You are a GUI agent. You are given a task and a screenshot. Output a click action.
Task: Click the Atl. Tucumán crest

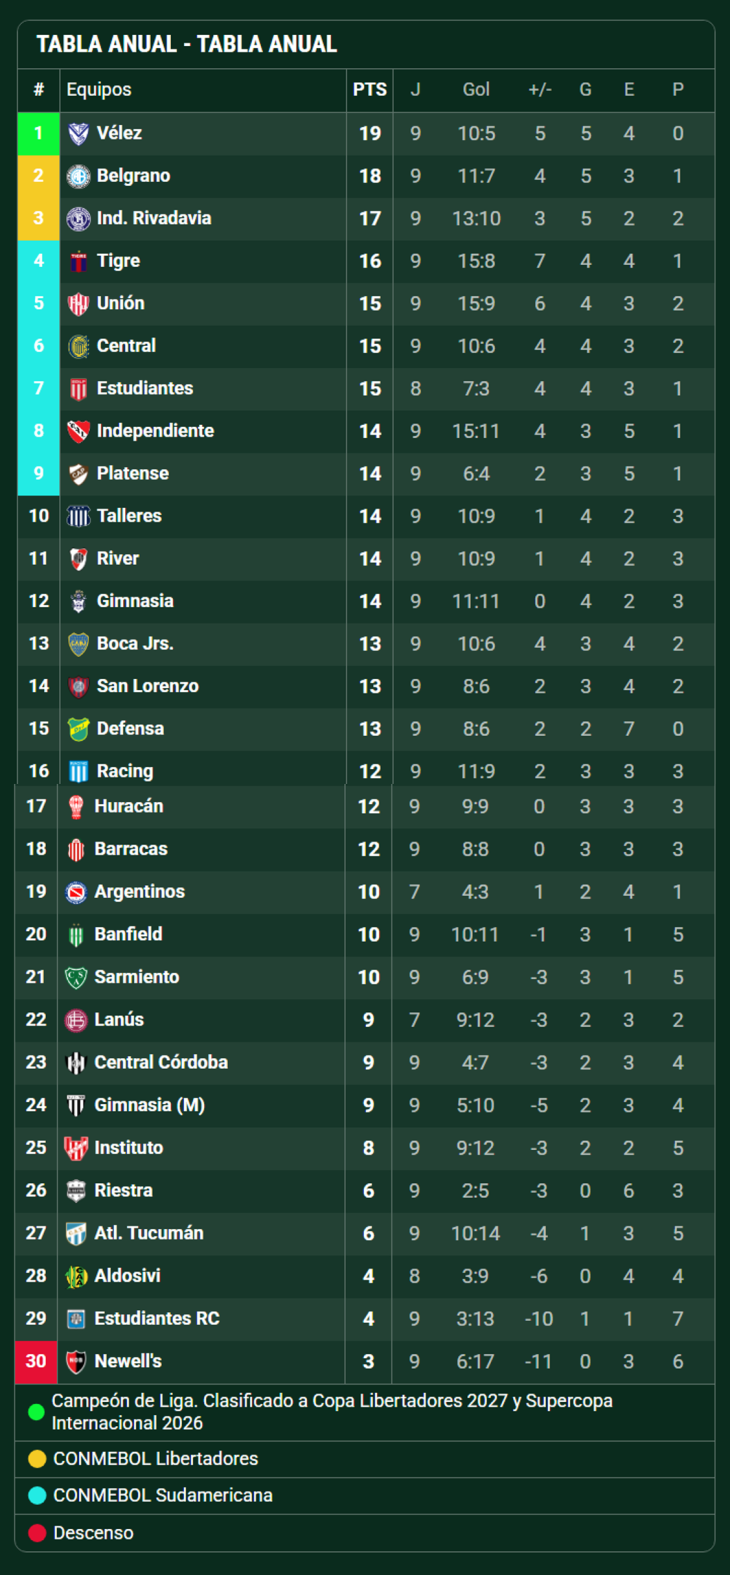pos(76,1233)
